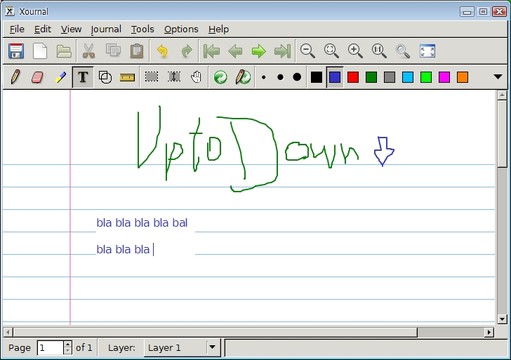Pick the red color swatch
The height and width of the screenshot is (360, 511).
353,77
